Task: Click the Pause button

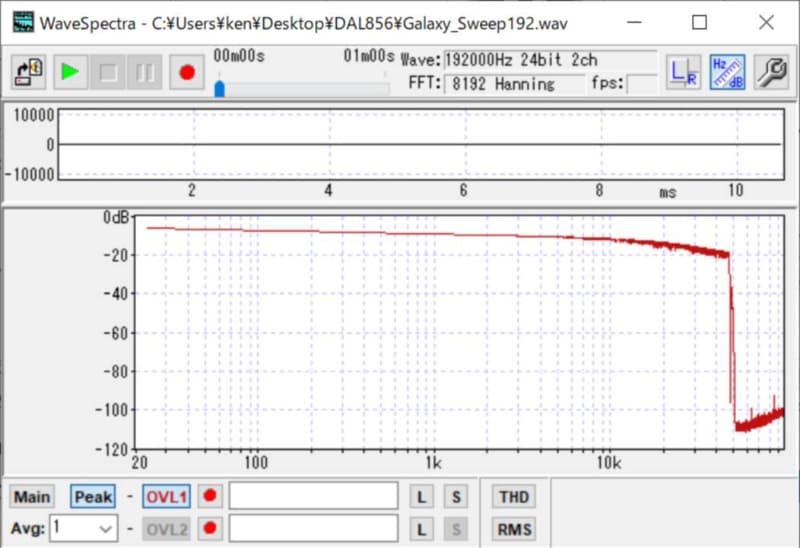Action: (x=145, y=72)
